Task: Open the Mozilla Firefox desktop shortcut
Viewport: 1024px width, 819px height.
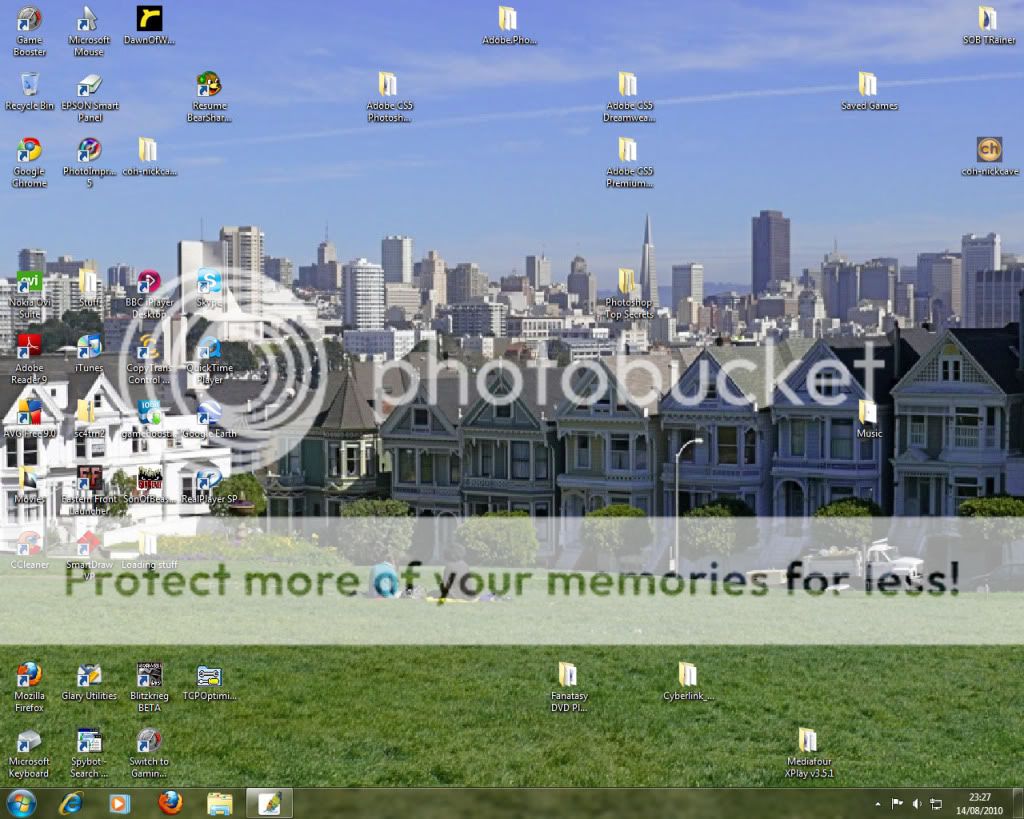Action: (29, 676)
